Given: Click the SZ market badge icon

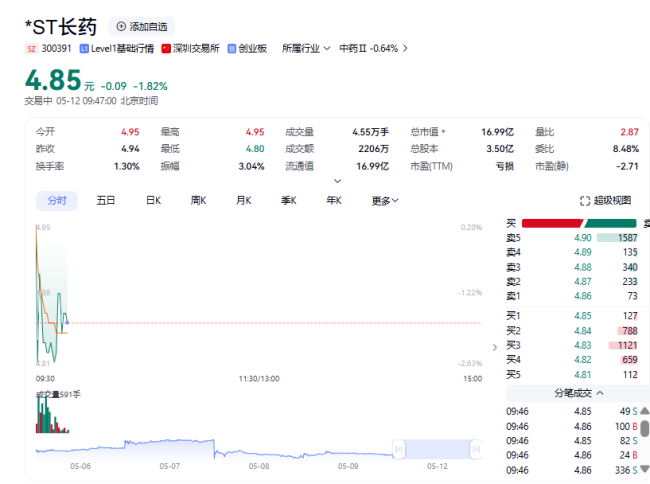Looking at the screenshot, I should [31, 48].
